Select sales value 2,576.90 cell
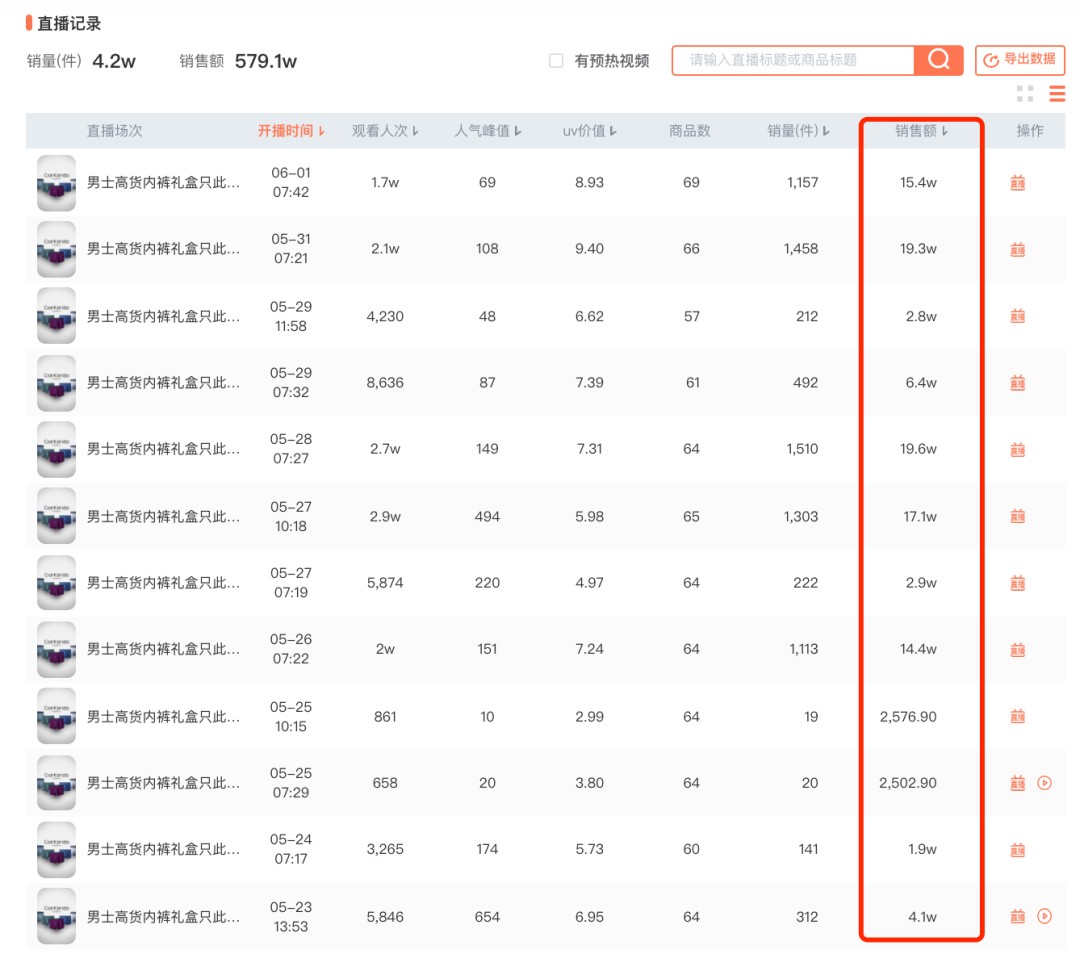This screenshot has width=1080, height=954. [x=908, y=716]
